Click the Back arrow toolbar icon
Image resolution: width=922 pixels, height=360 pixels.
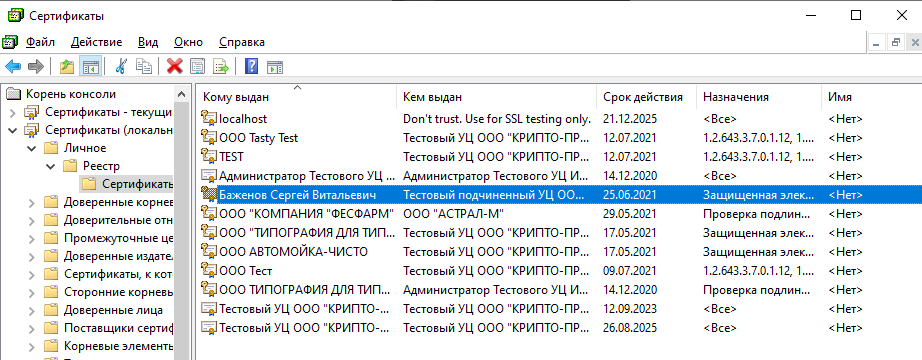coord(13,66)
